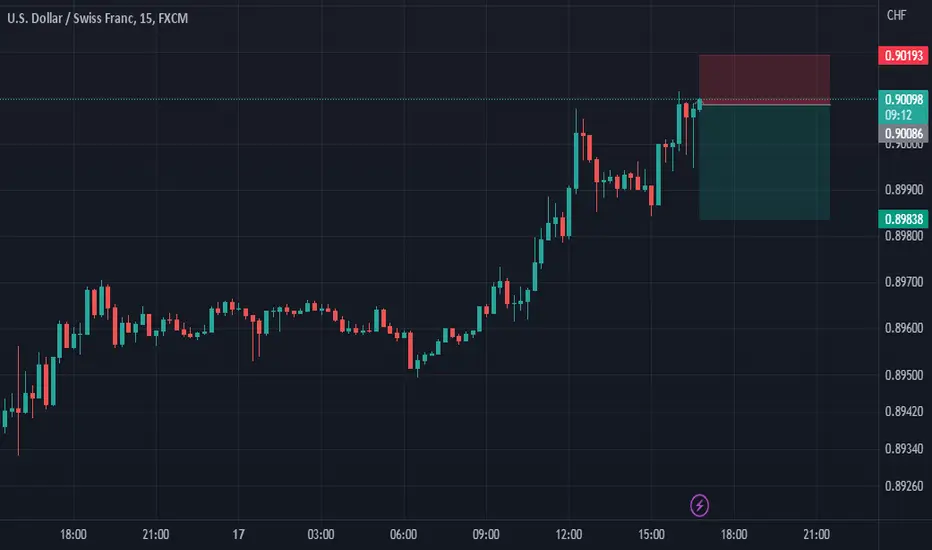This screenshot has width=932, height=550.
Task: Click the purple lightning event icon
Action: [699, 505]
